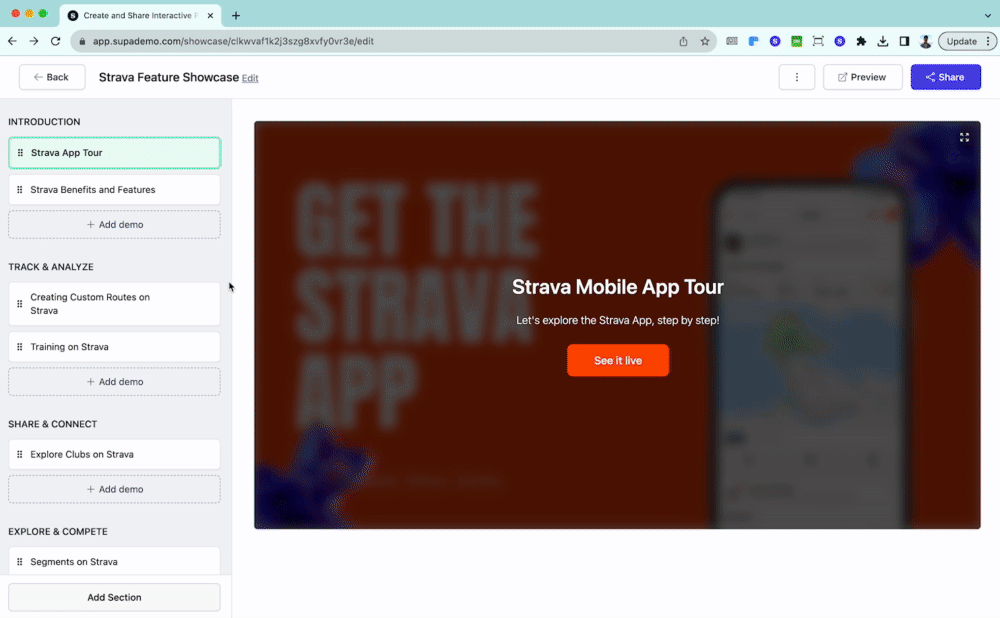Add demo to the Introduction section
Viewport: 1000px width, 618px height.
pyautogui.click(x=114, y=224)
